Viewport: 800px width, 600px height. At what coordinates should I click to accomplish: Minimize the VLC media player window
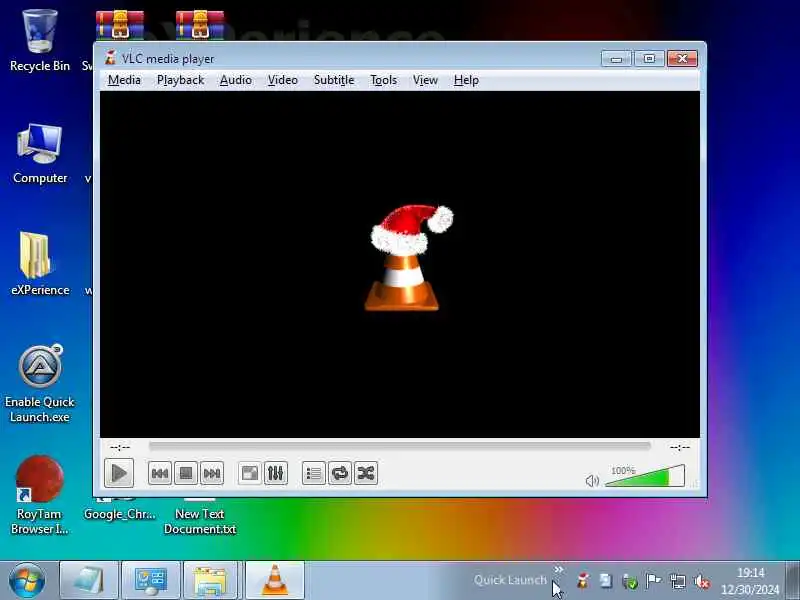pyautogui.click(x=616, y=59)
